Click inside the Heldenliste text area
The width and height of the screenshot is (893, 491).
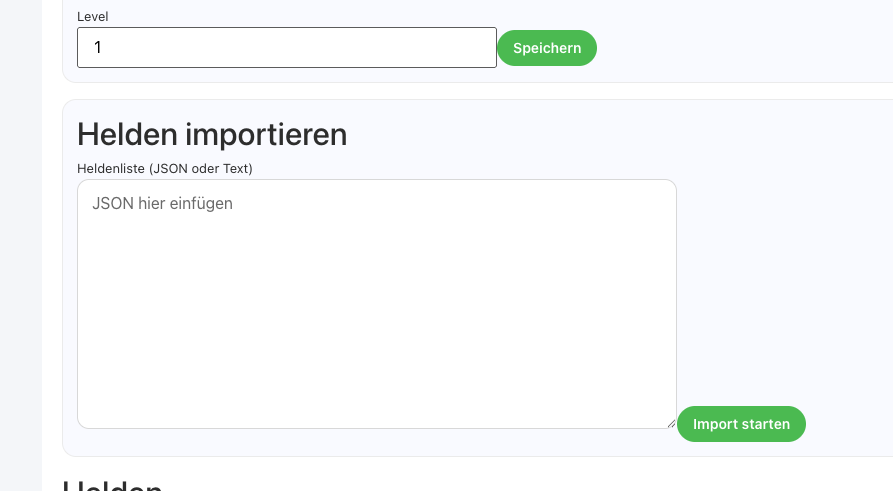click(x=376, y=304)
